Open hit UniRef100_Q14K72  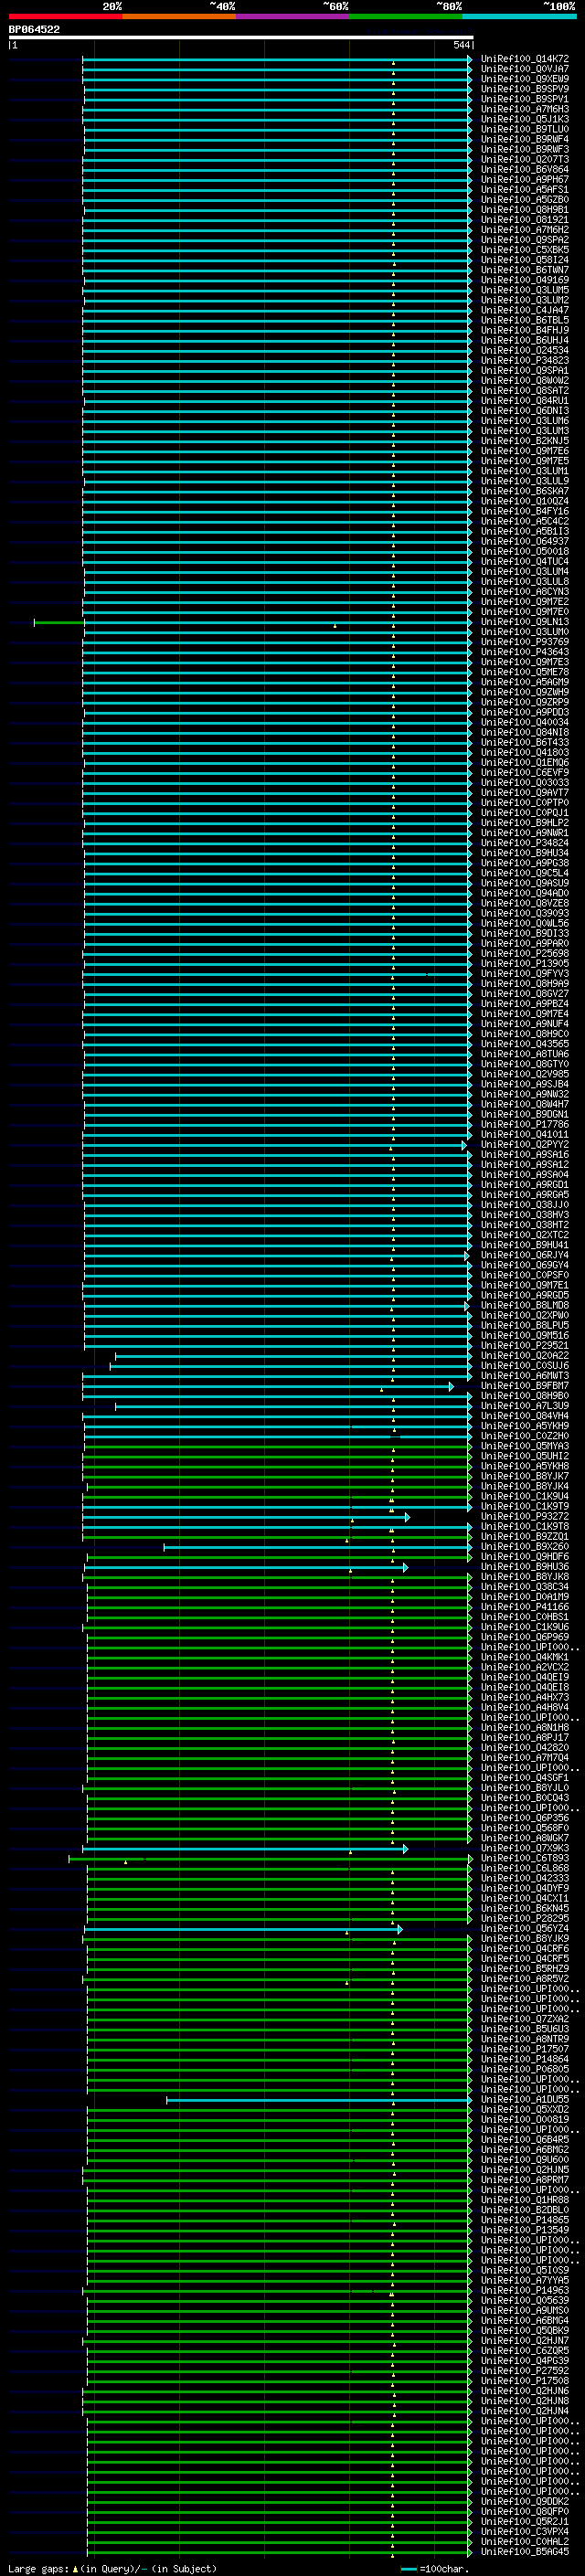(x=525, y=59)
